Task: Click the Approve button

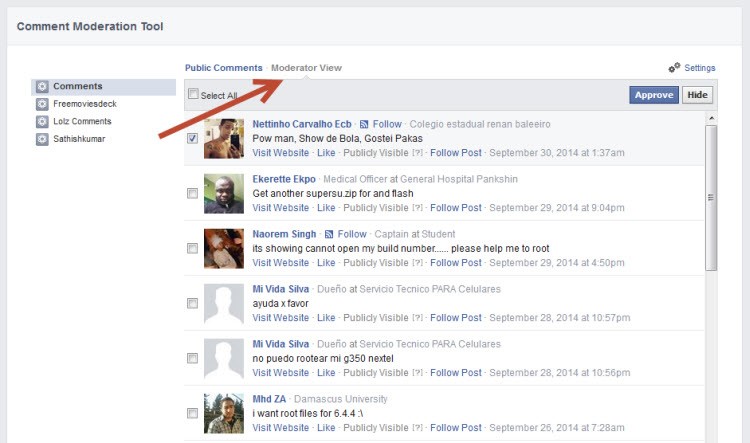Action: tap(654, 95)
